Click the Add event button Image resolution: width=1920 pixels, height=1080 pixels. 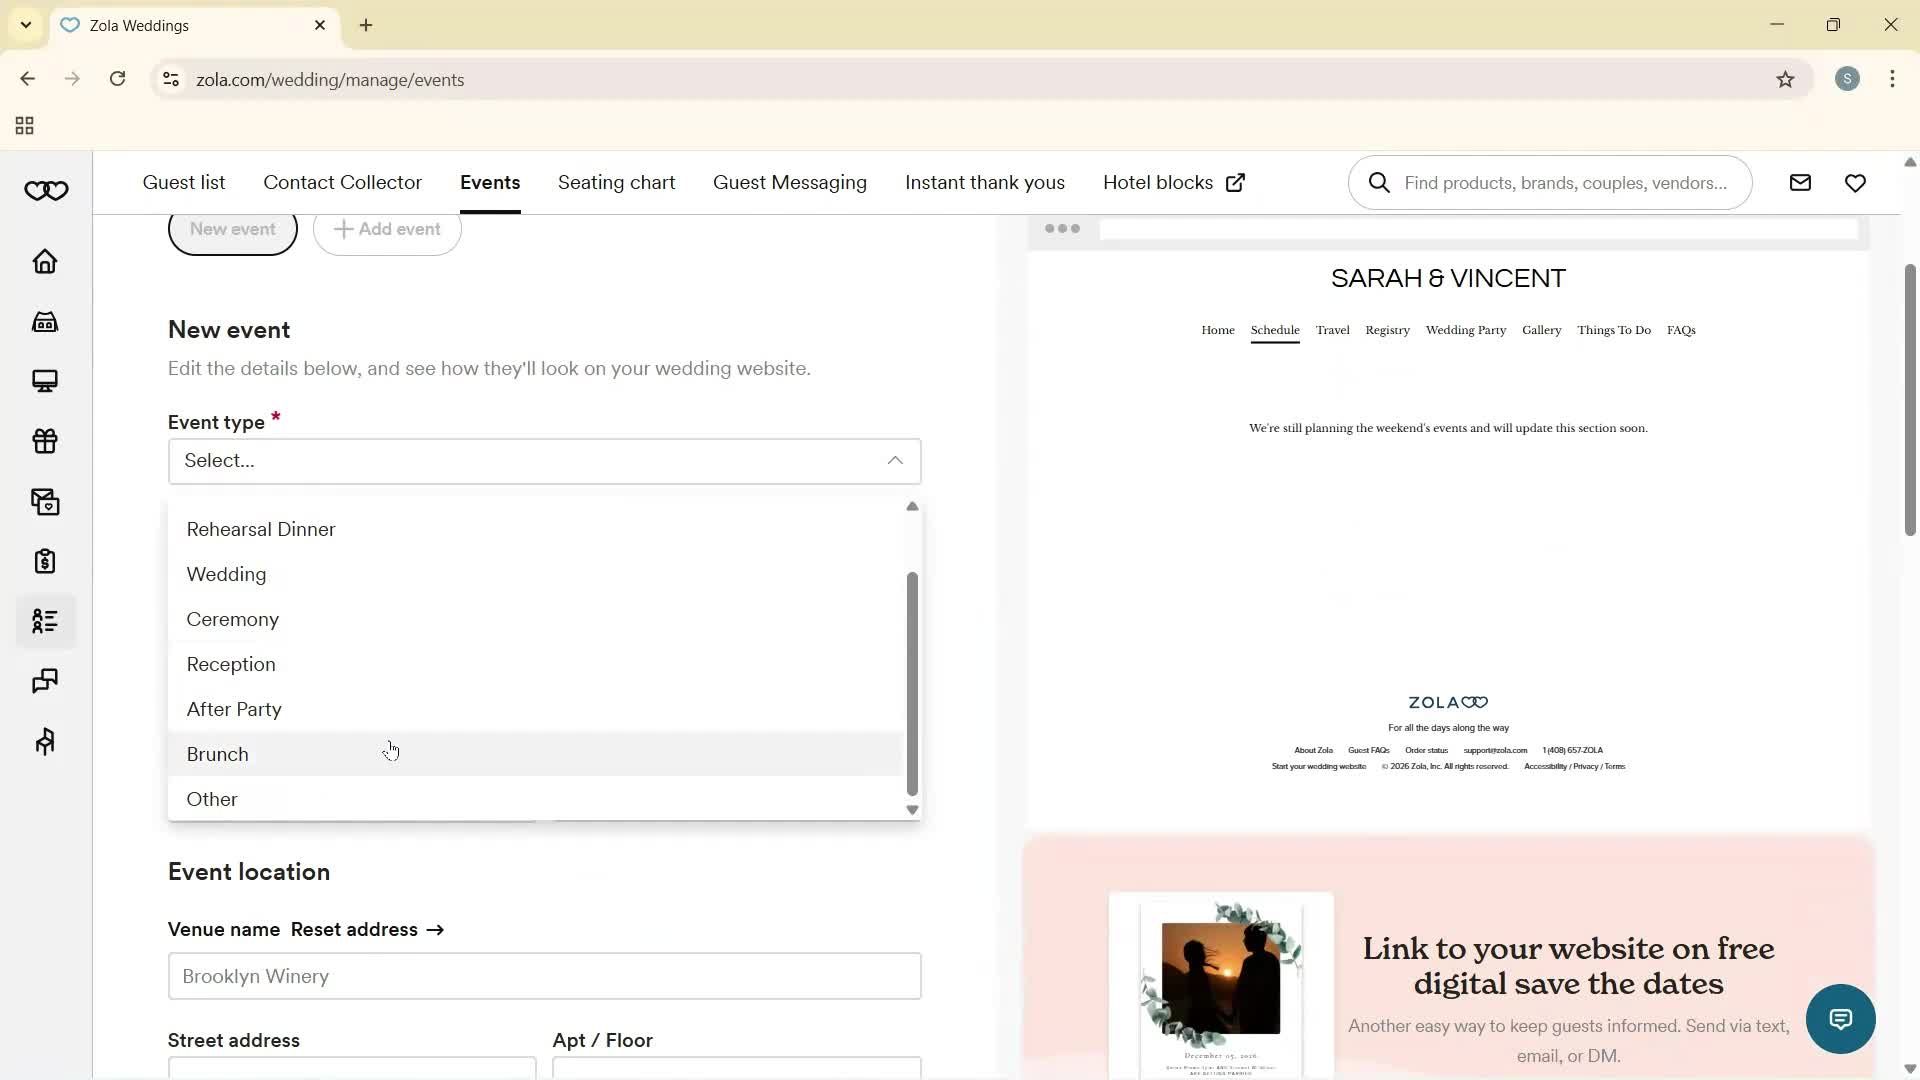(387, 229)
